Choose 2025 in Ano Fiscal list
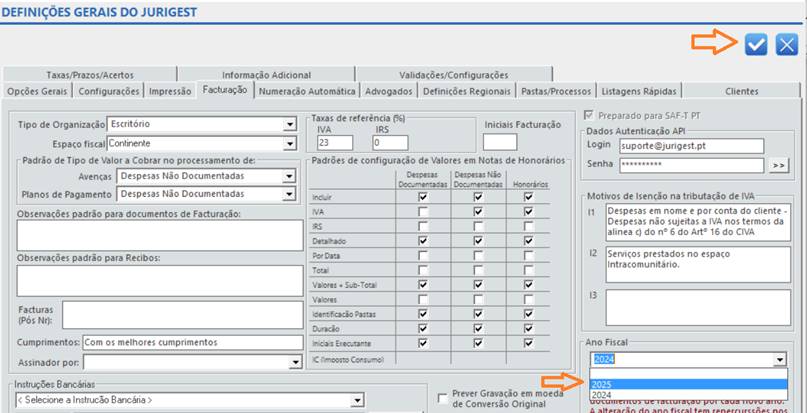This screenshot has width=807, height=413. (x=688, y=385)
